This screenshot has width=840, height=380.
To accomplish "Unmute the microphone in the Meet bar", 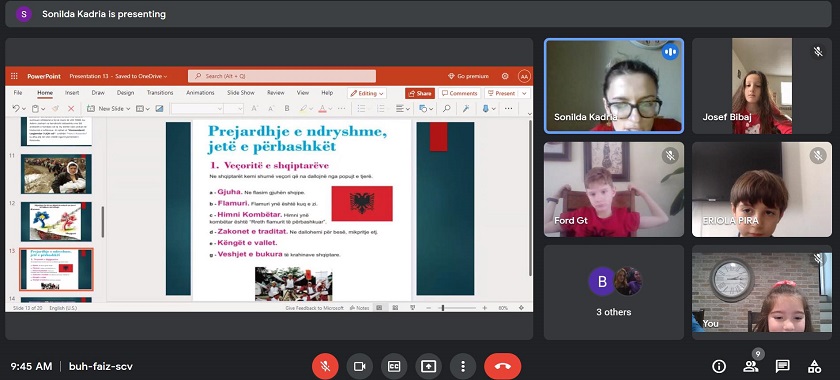I will (x=325, y=366).
